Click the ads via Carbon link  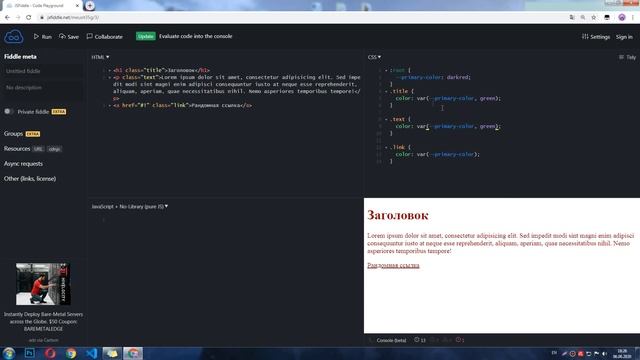point(43,340)
